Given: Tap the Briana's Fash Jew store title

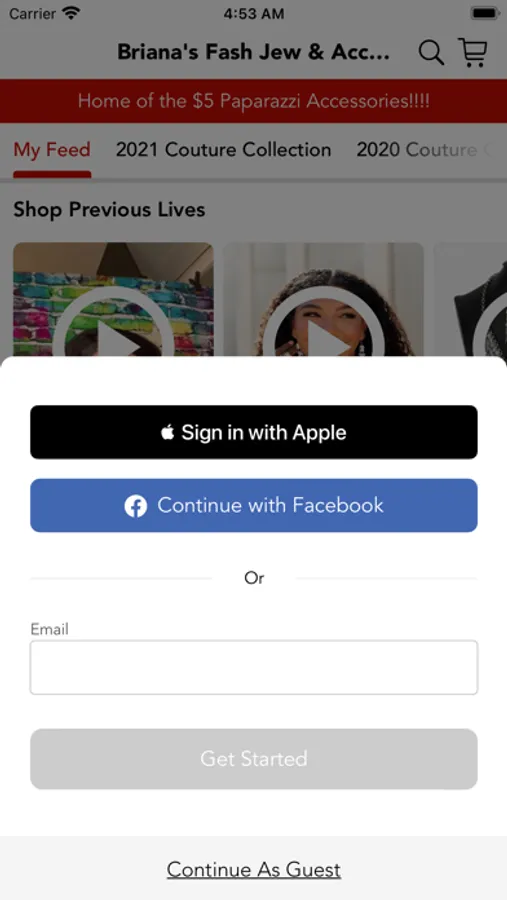Looking at the screenshot, I should tap(253, 53).
